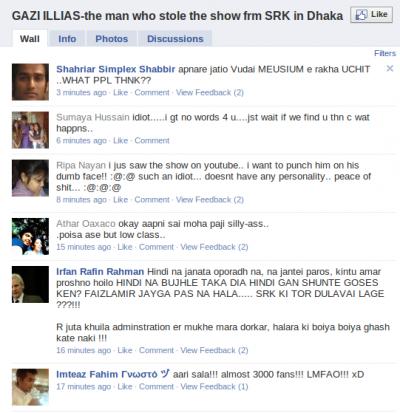This screenshot has width=400, height=413.
Task: Open Imteaz Fahim's profile thumbnail
Action: (30, 387)
